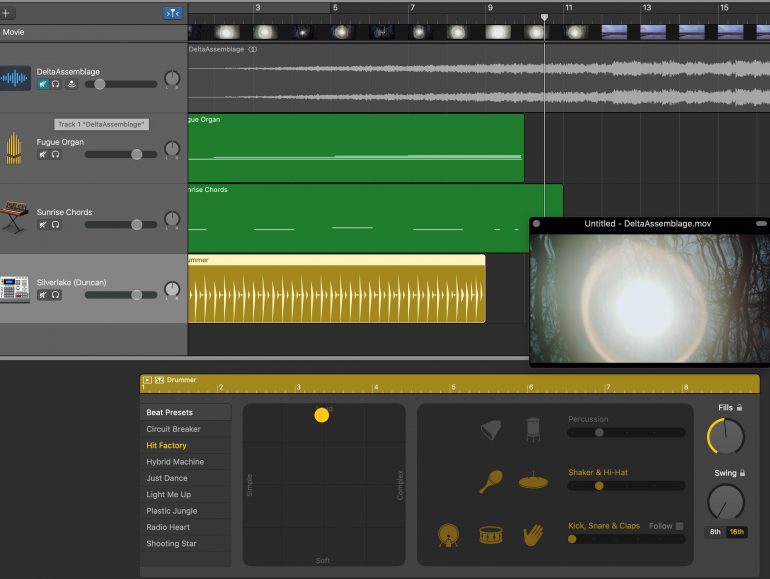770x579 pixels.
Task: Click the Fugue Organ instrument icon
Action: [x=14, y=148]
